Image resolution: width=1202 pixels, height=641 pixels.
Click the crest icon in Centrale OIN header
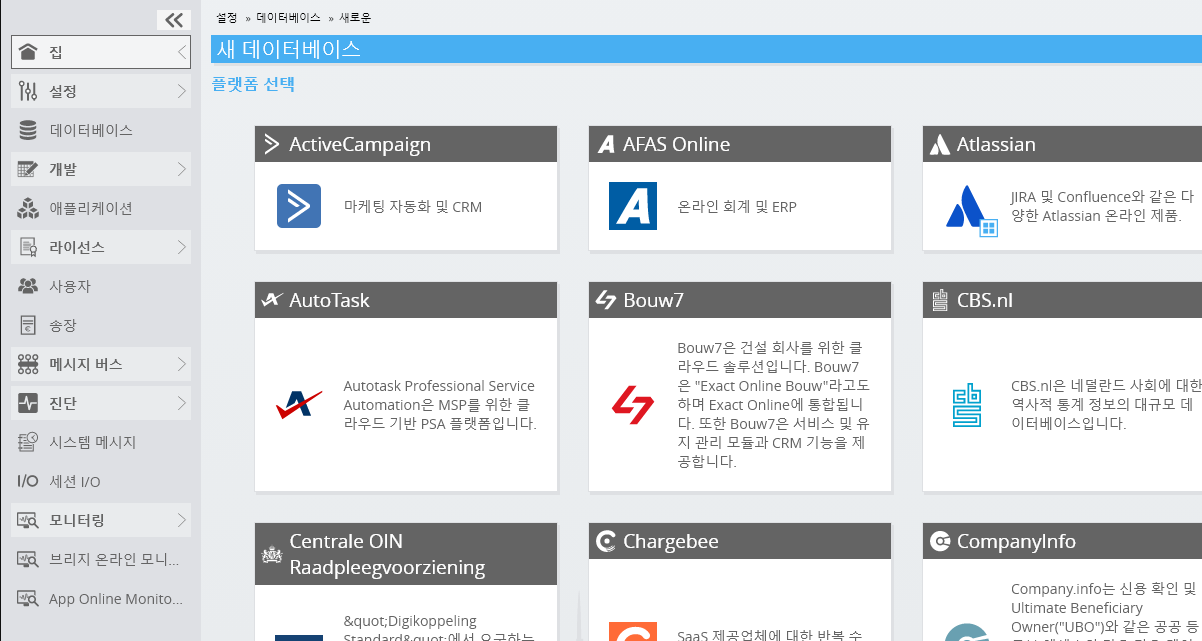(271, 555)
